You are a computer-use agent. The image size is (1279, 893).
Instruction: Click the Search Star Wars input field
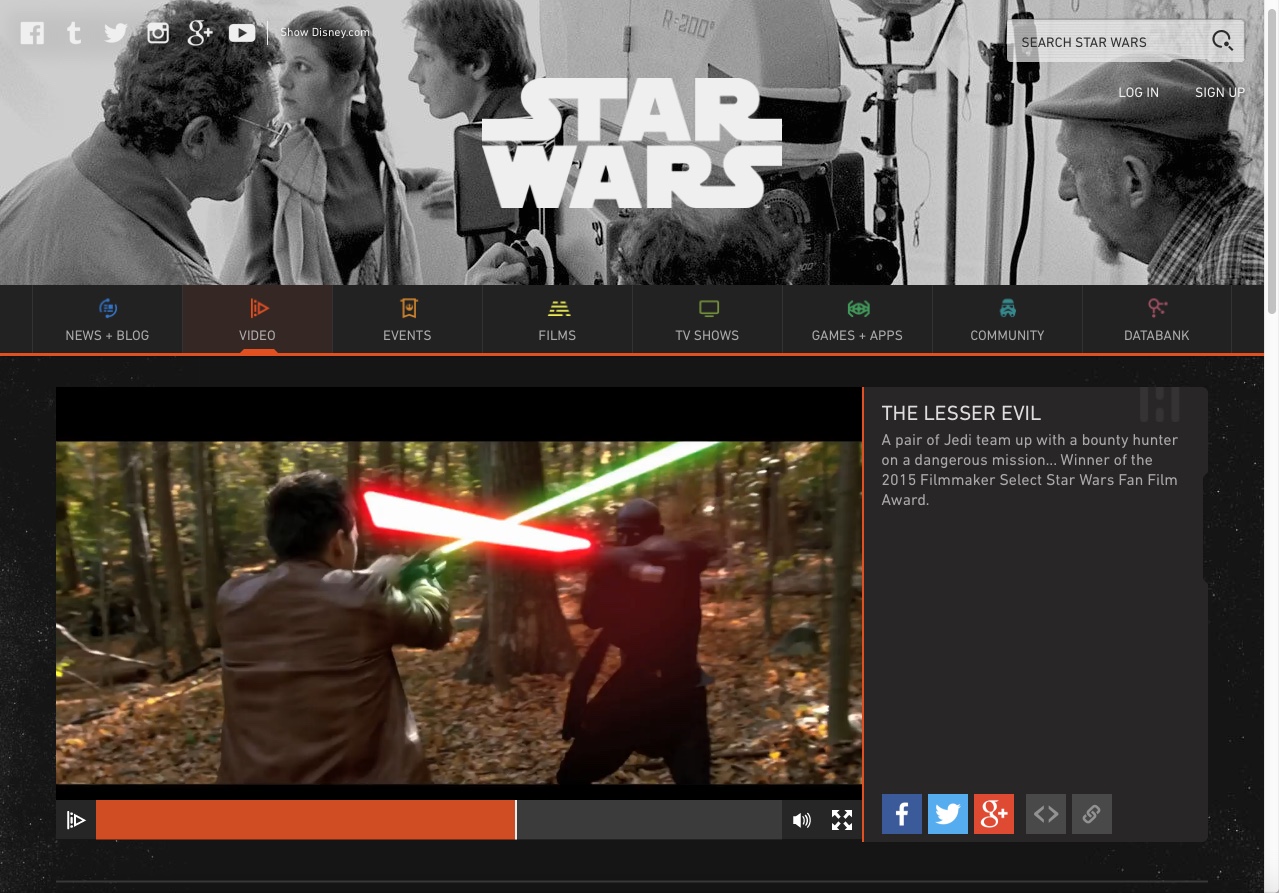(x=1107, y=42)
